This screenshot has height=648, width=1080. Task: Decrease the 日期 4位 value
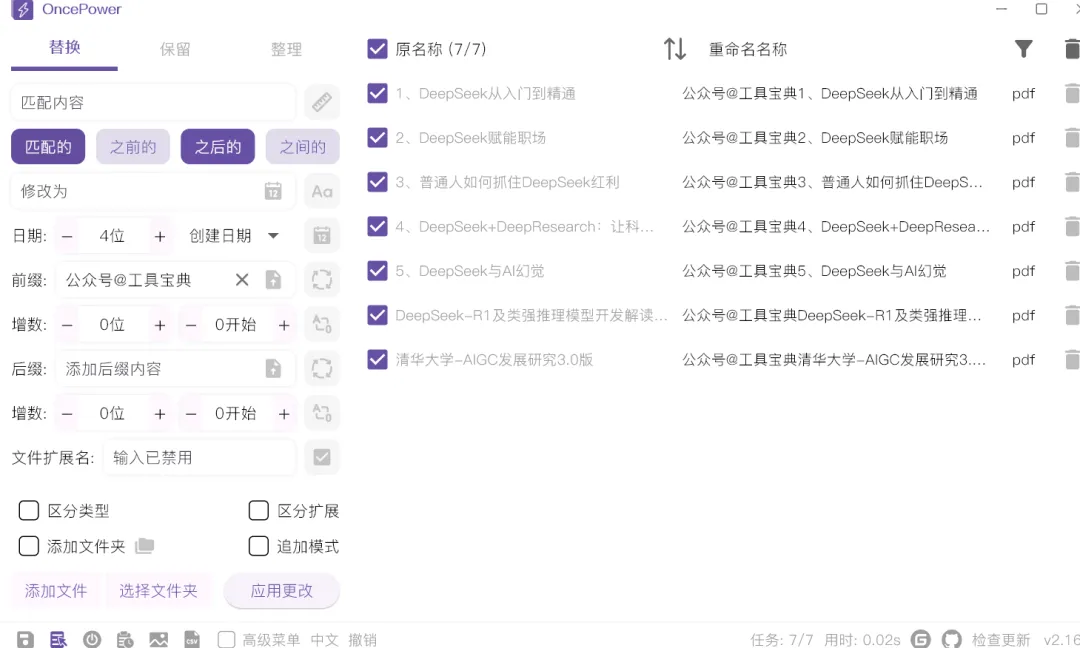tap(67, 236)
